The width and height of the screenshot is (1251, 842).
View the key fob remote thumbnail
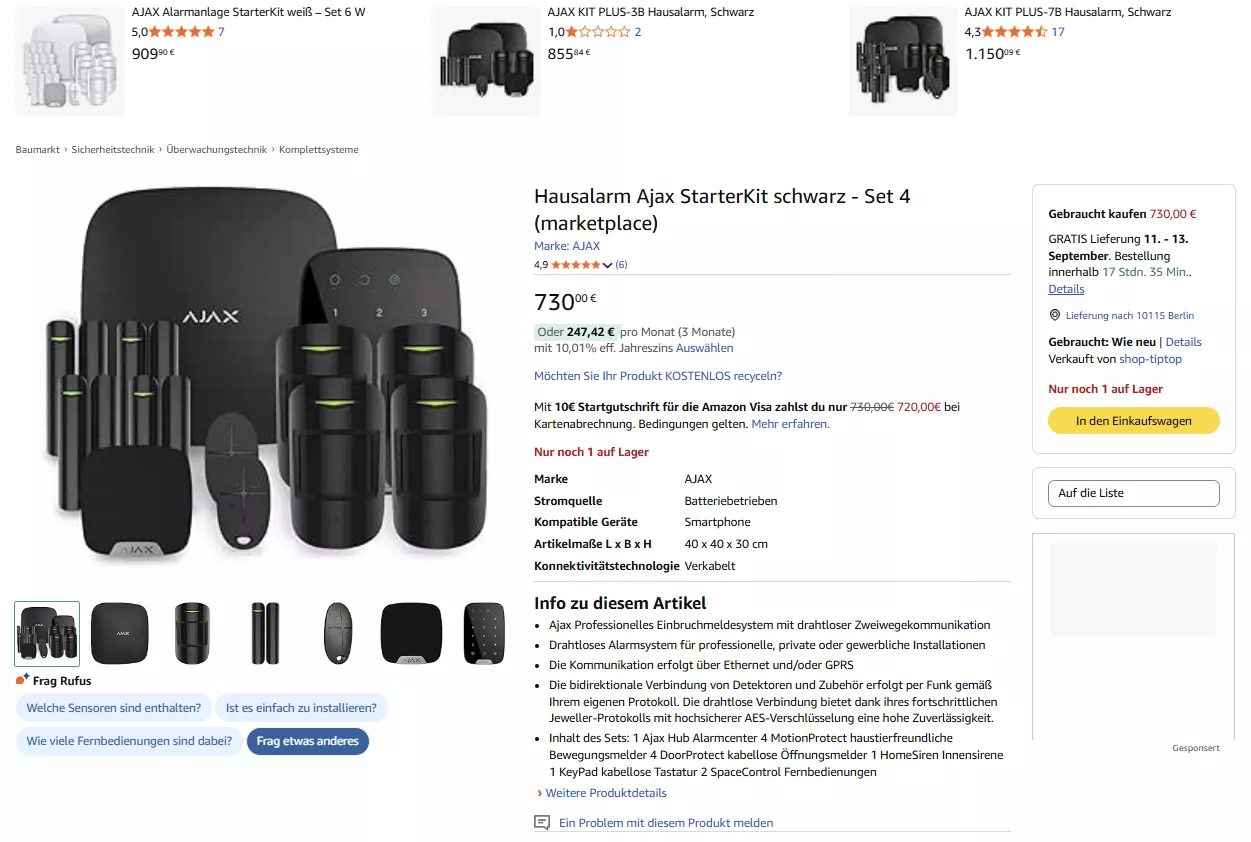click(338, 633)
